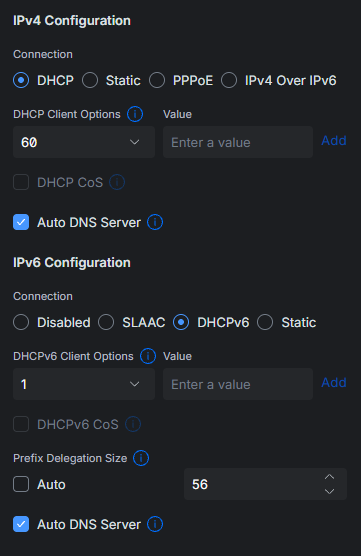This screenshot has height=556, width=361.
Task: Open DHCP Client Options dropdown showing 60
Action: pyautogui.click(x=84, y=142)
